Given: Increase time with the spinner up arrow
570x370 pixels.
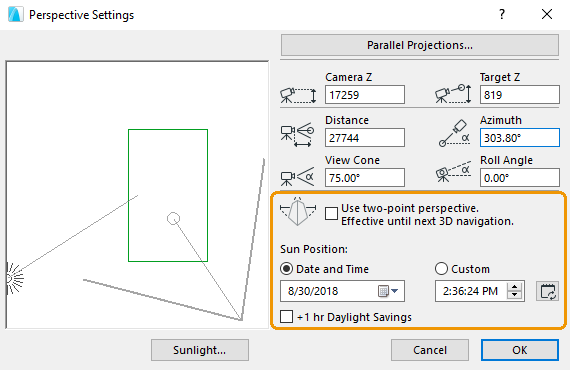Looking at the screenshot, I should pyautogui.click(x=514, y=287).
